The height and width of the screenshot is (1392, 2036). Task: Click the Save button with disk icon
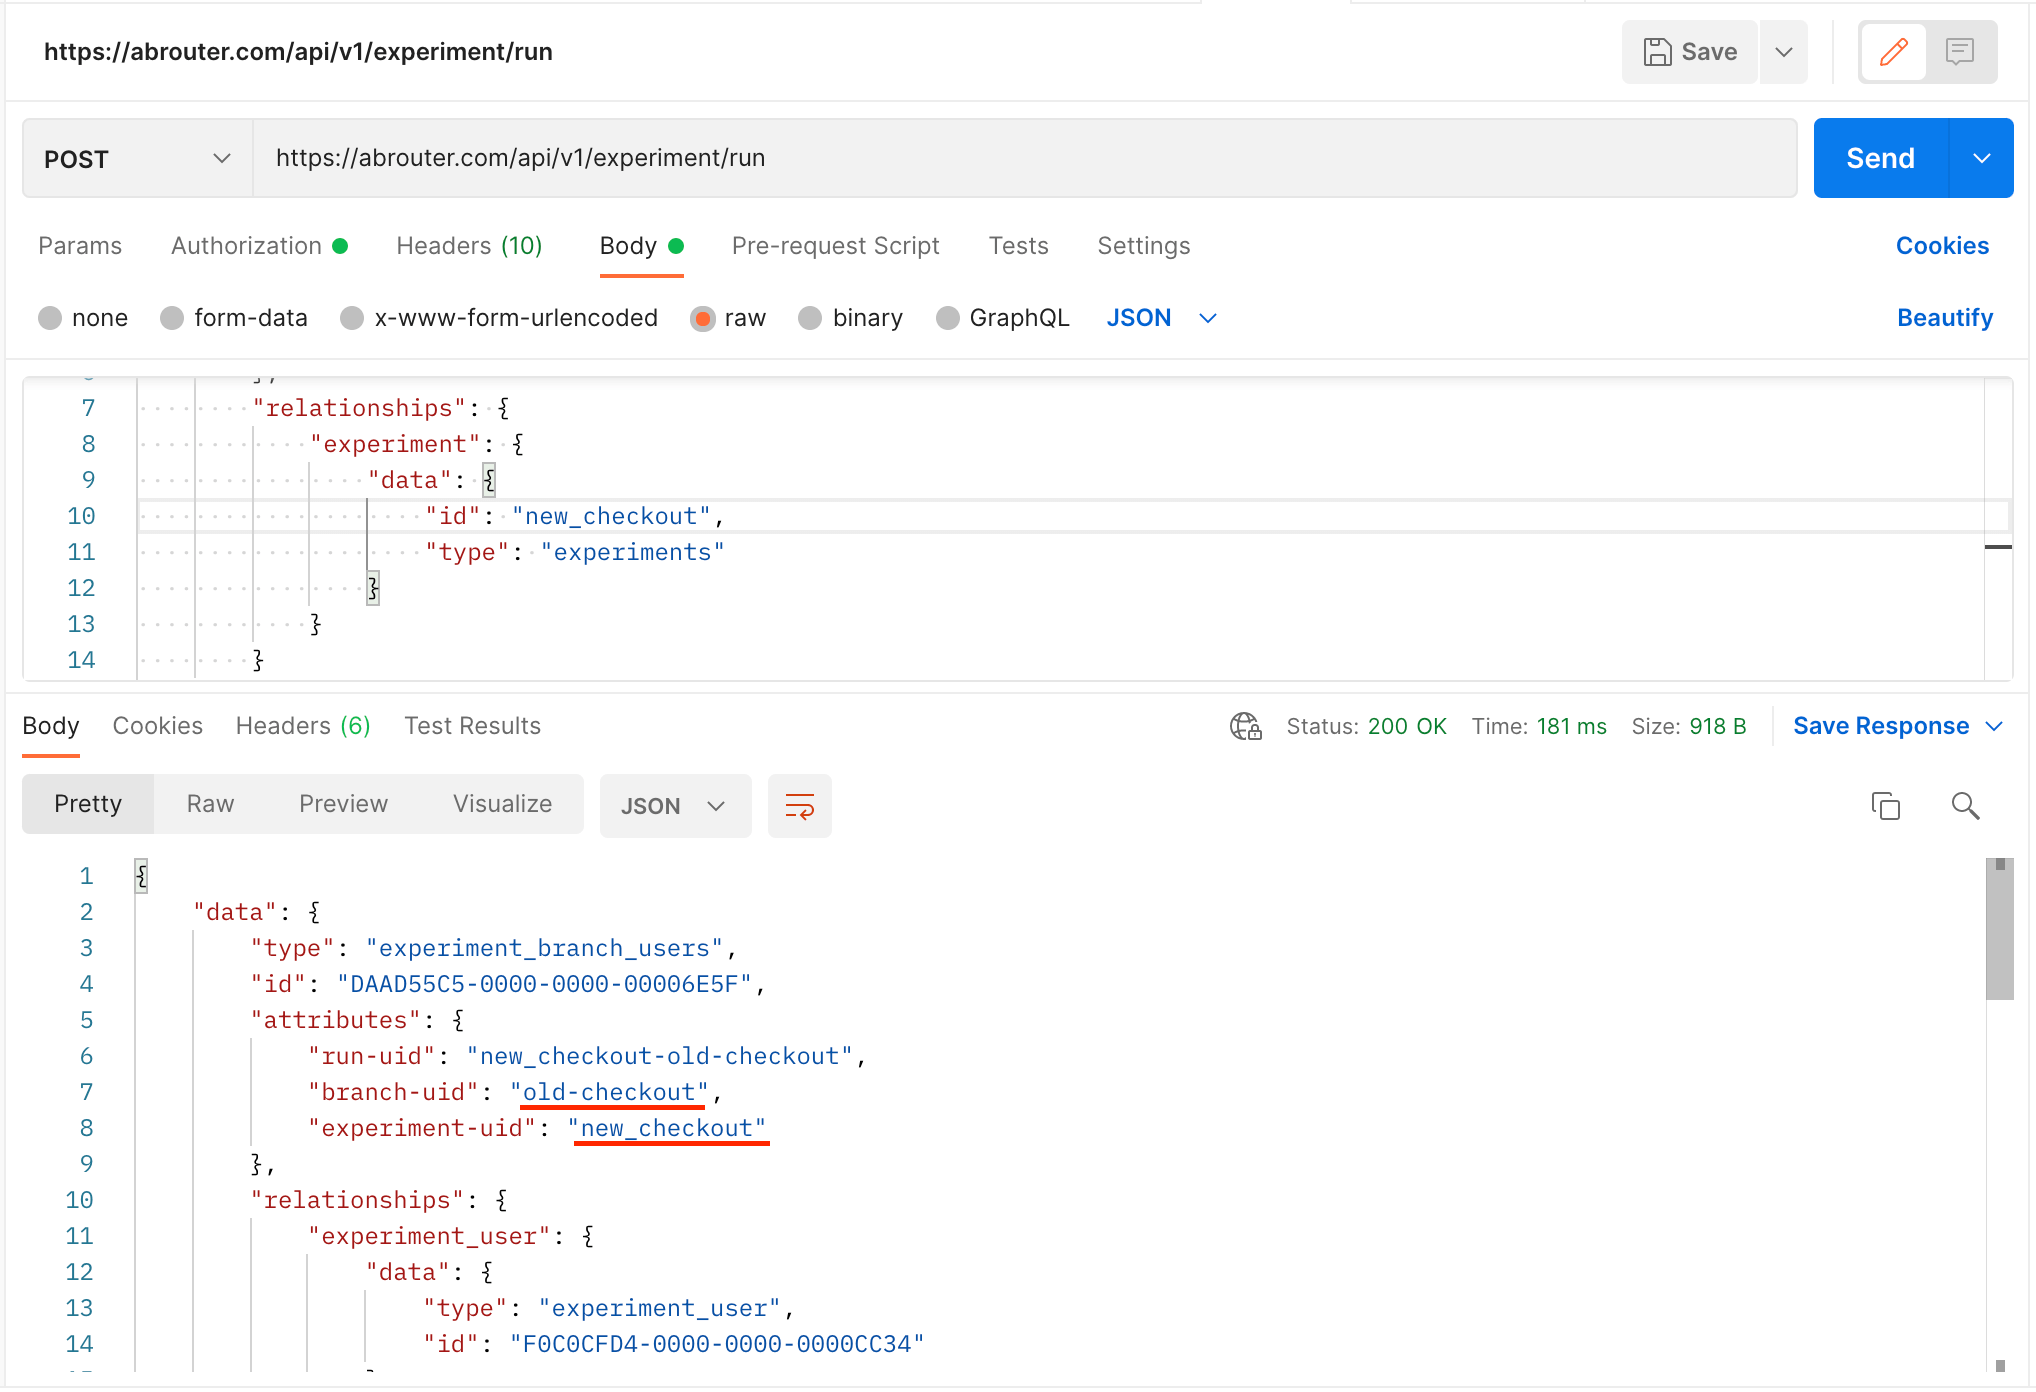(x=1690, y=52)
